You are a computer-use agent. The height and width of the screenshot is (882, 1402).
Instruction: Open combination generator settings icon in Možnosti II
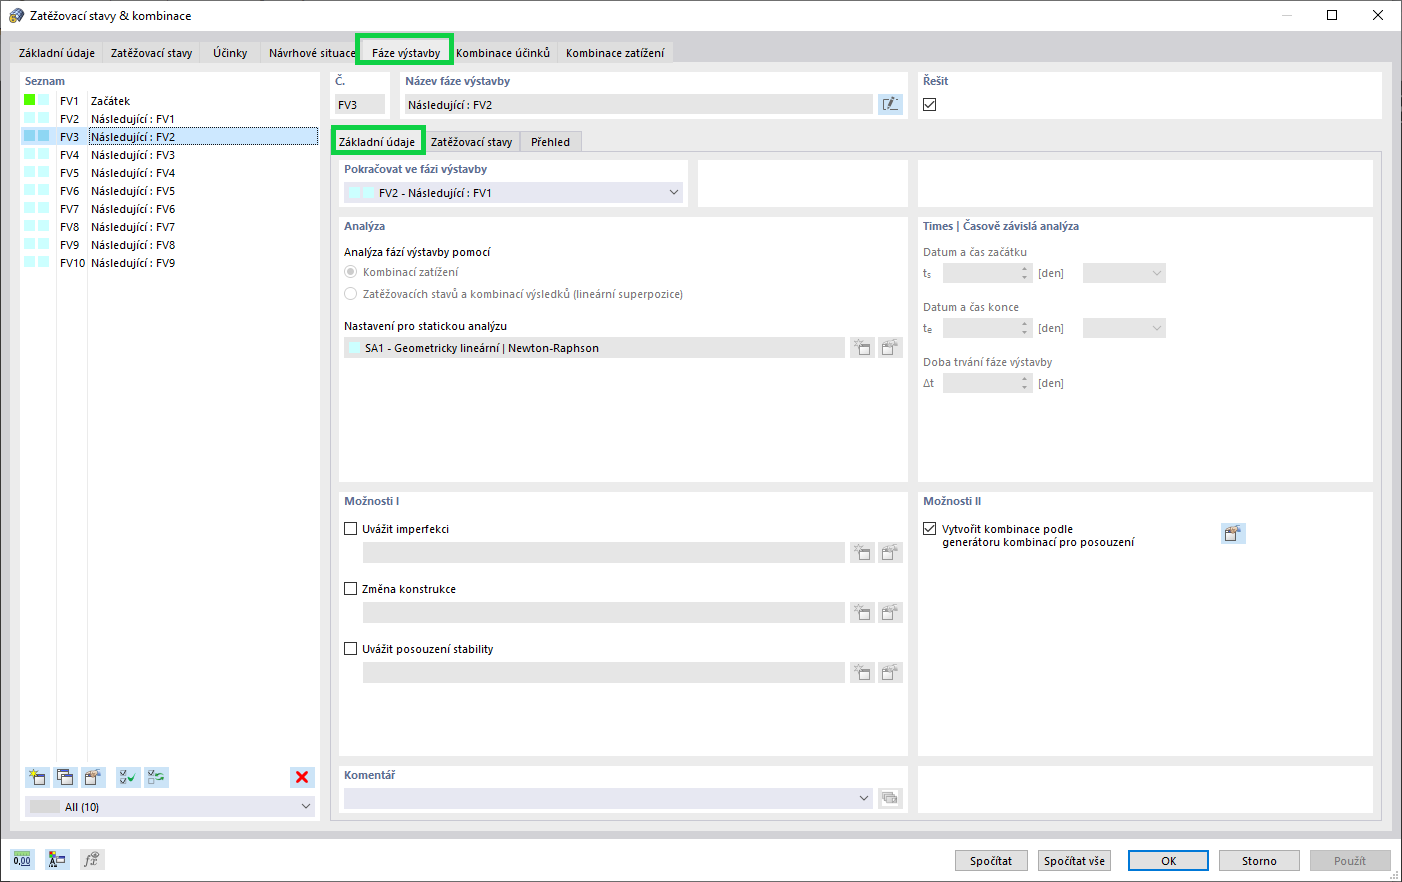click(x=1233, y=533)
